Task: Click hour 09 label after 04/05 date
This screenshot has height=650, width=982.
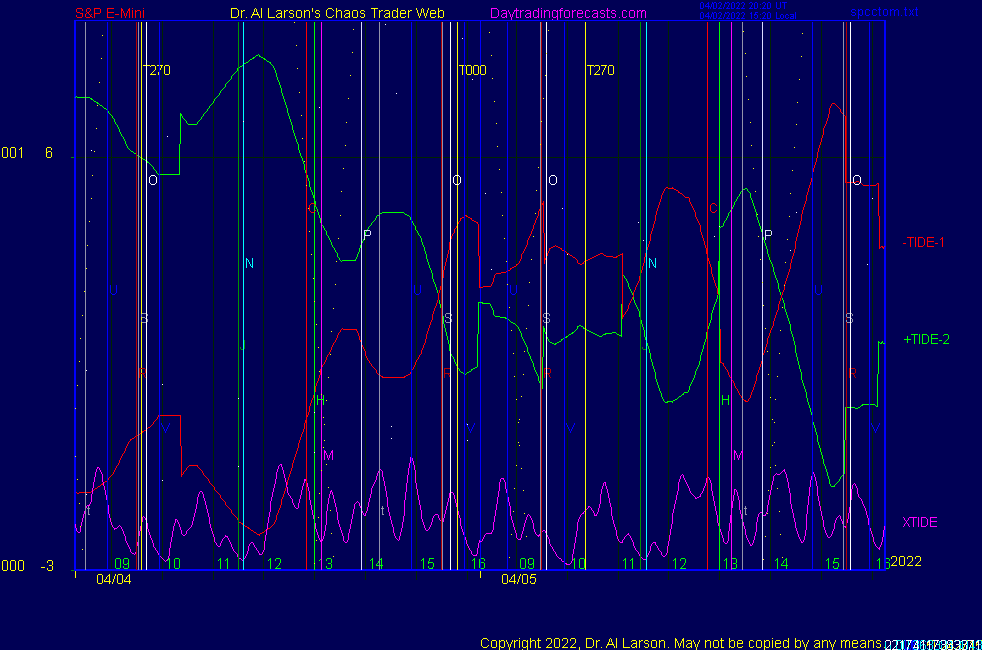Action: [527, 564]
